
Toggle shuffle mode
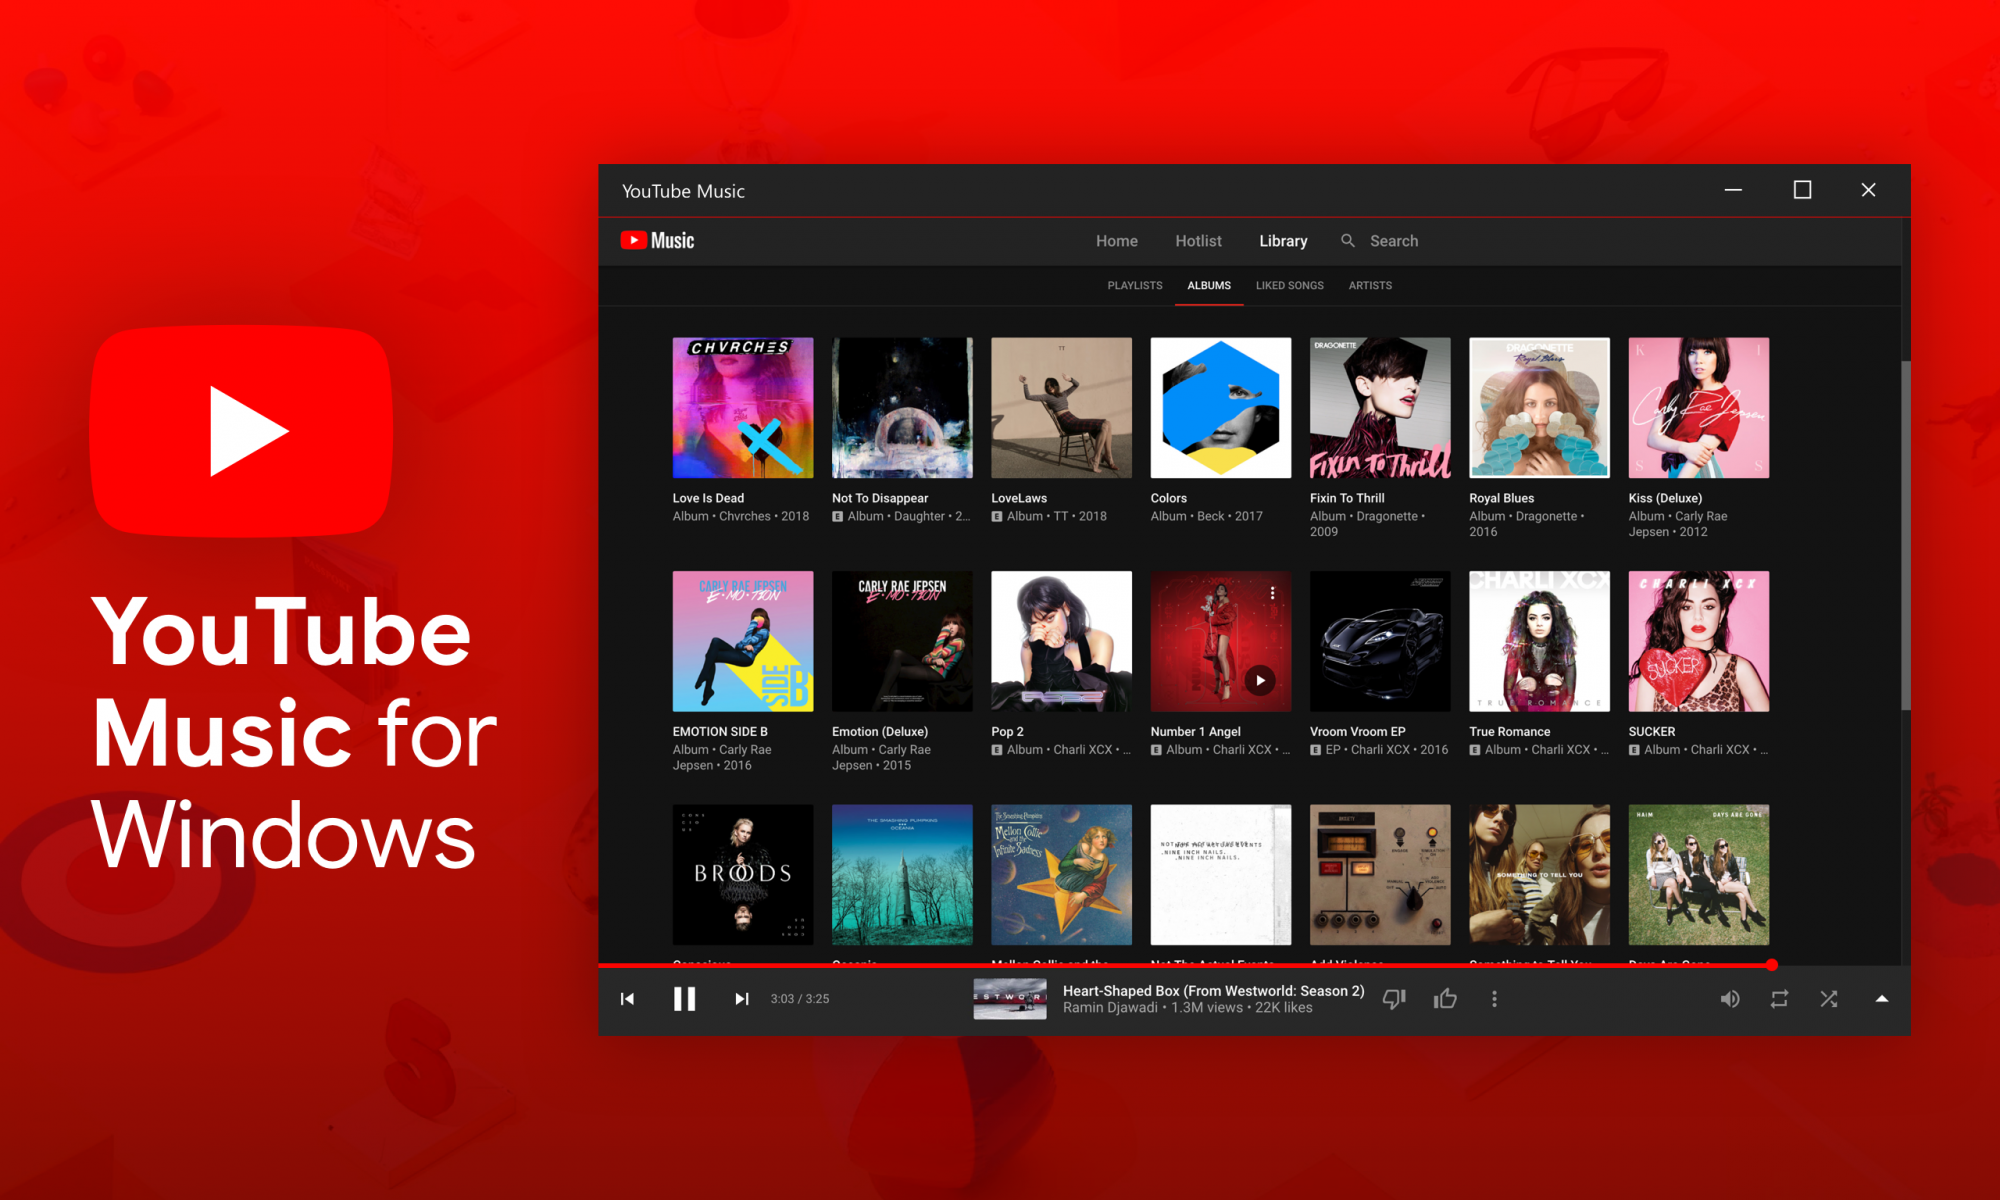[1829, 999]
